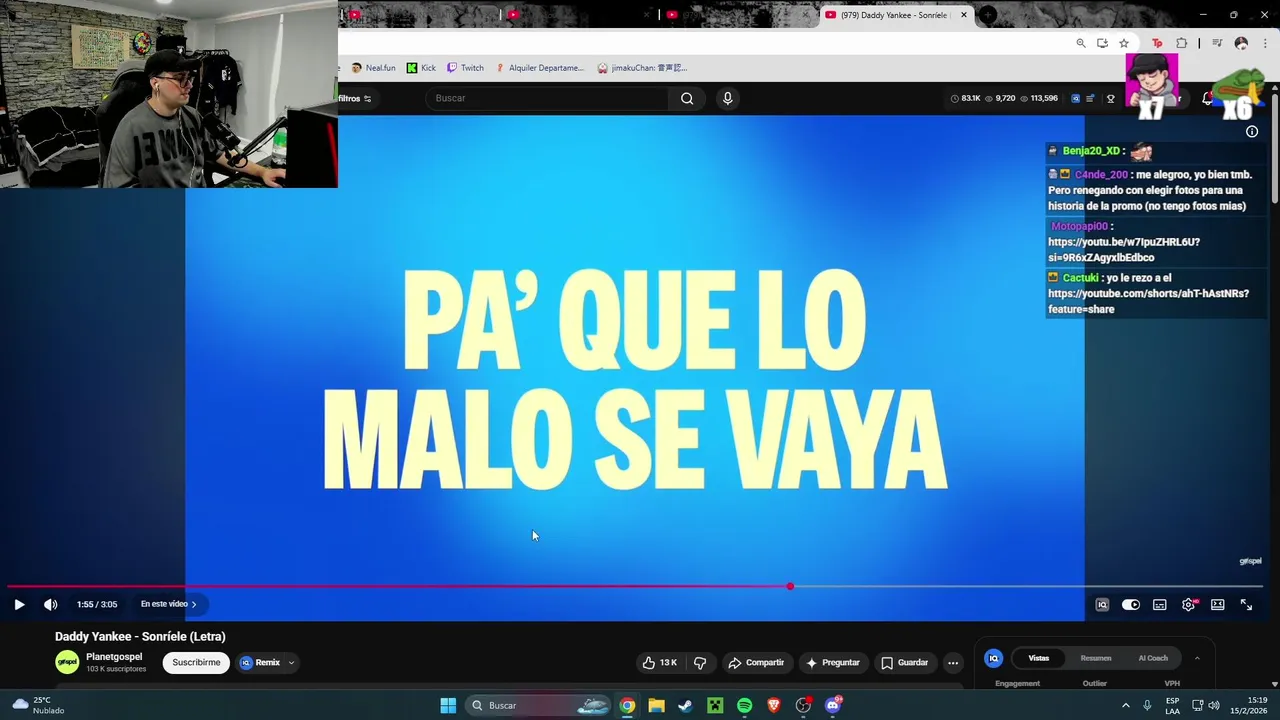Click the search magnifier button
Image resolution: width=1280 pixels, height=720 pixels.
point(687,98)
